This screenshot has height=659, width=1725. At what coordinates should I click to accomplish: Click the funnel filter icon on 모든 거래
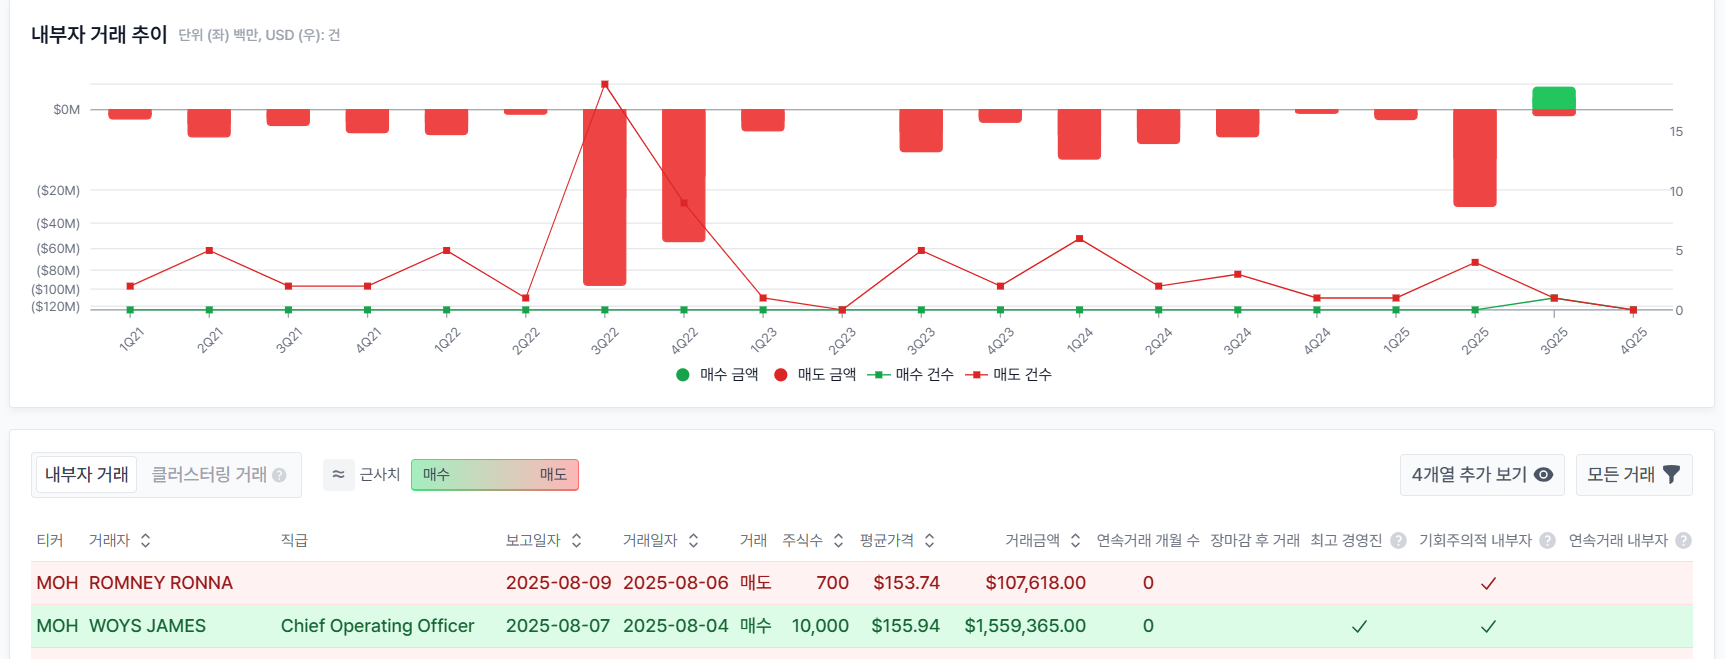[1671, 475]
